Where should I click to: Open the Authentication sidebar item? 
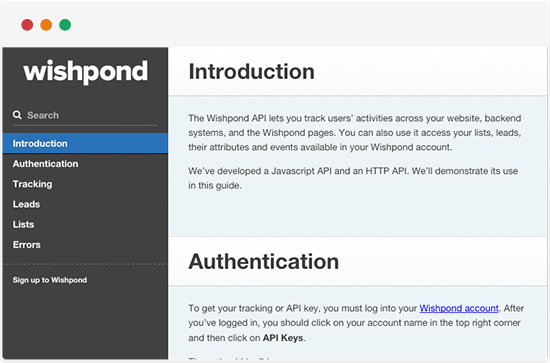(85, 163)
